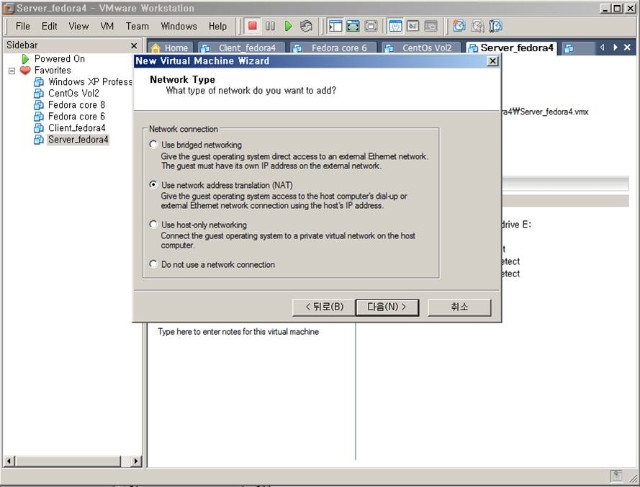
Task: Click the Powered On green arrow icon
Action: [x=25, y=59]
